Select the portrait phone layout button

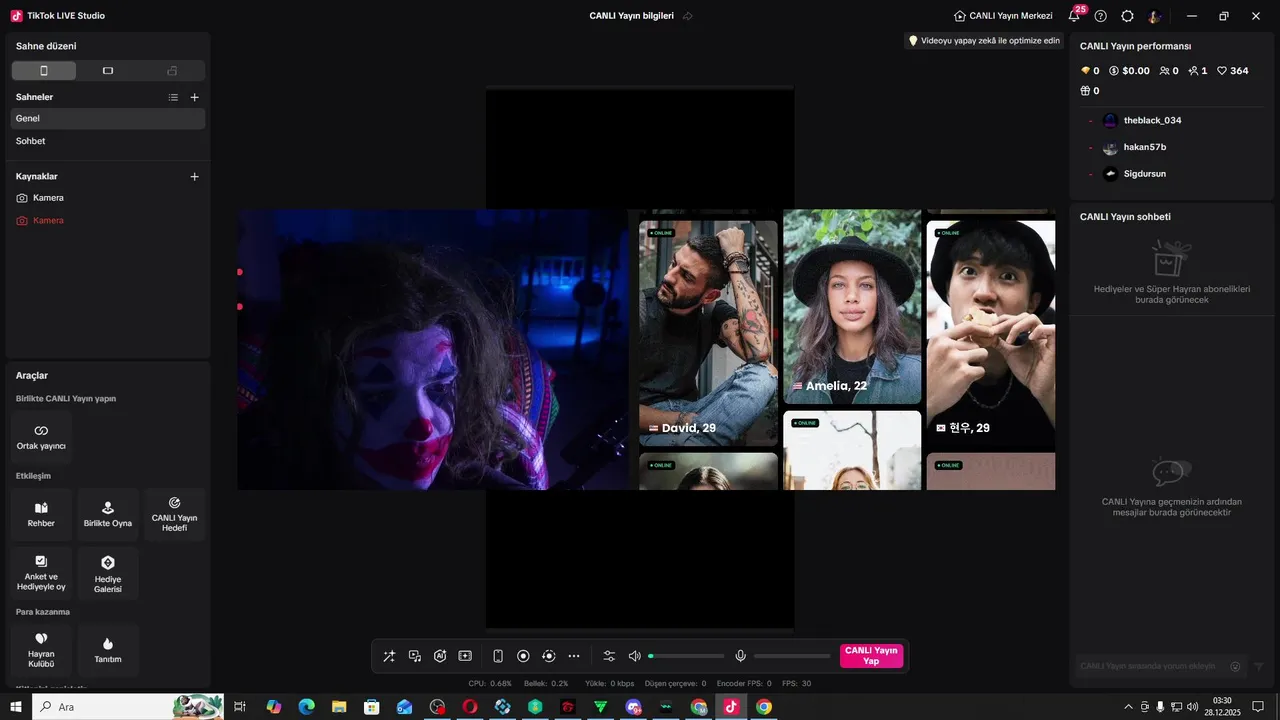[44, 71]
